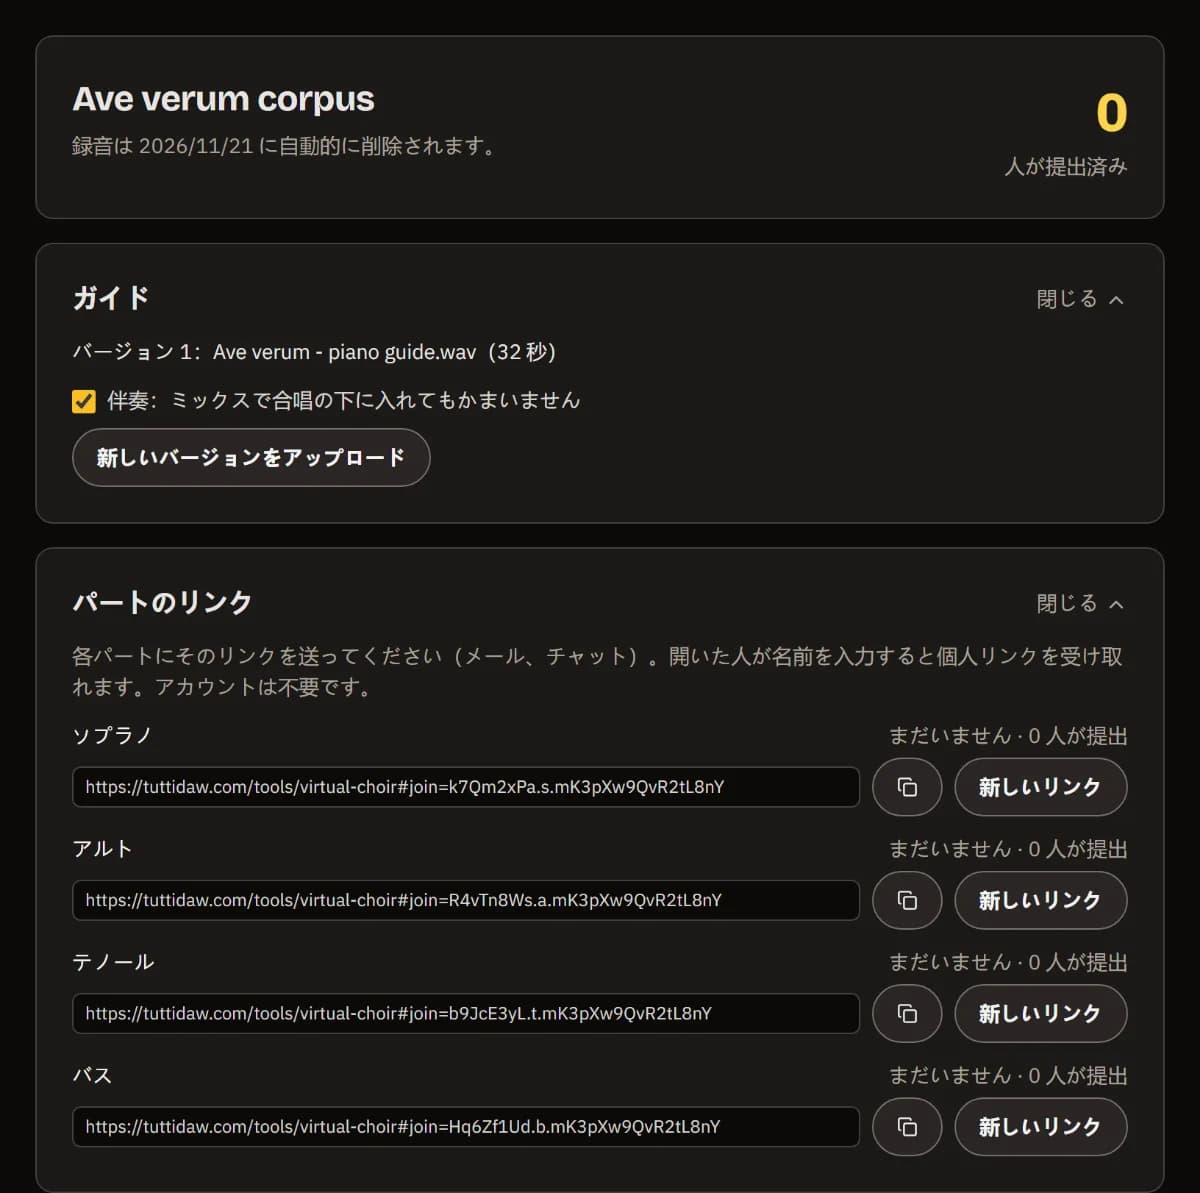Click 新しいバージョンをアップロード button
The width and height of the screenshot is (1200, 1193).
pos(251,458)
